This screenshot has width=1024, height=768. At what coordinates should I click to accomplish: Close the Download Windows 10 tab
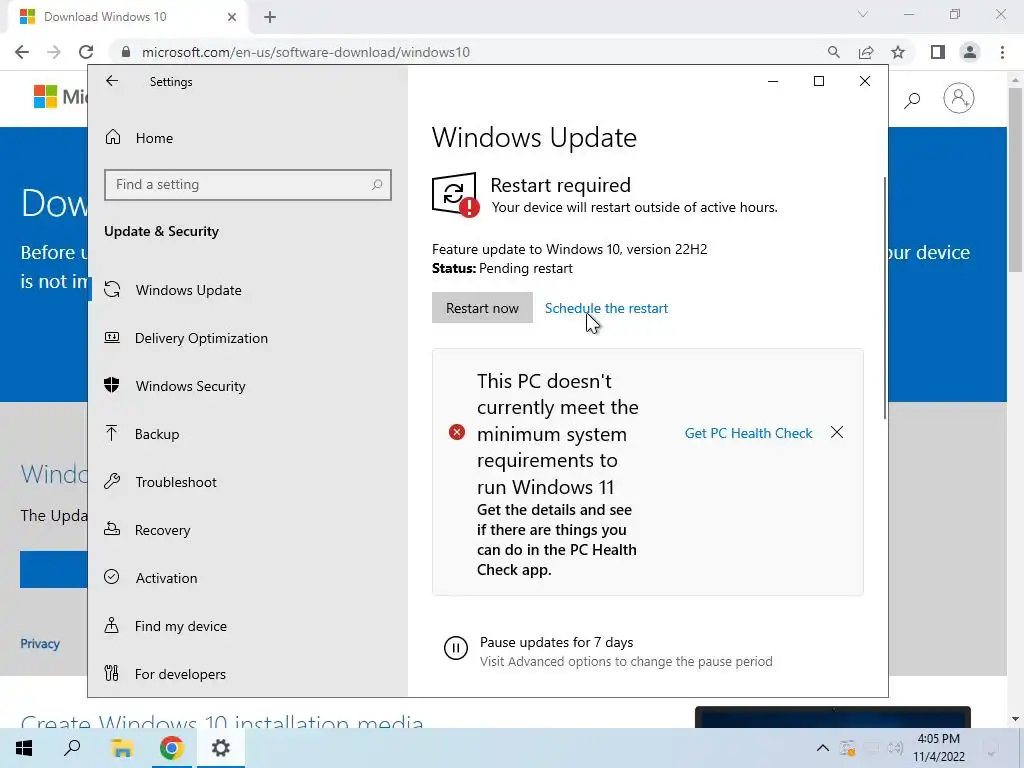pos(231,17)
